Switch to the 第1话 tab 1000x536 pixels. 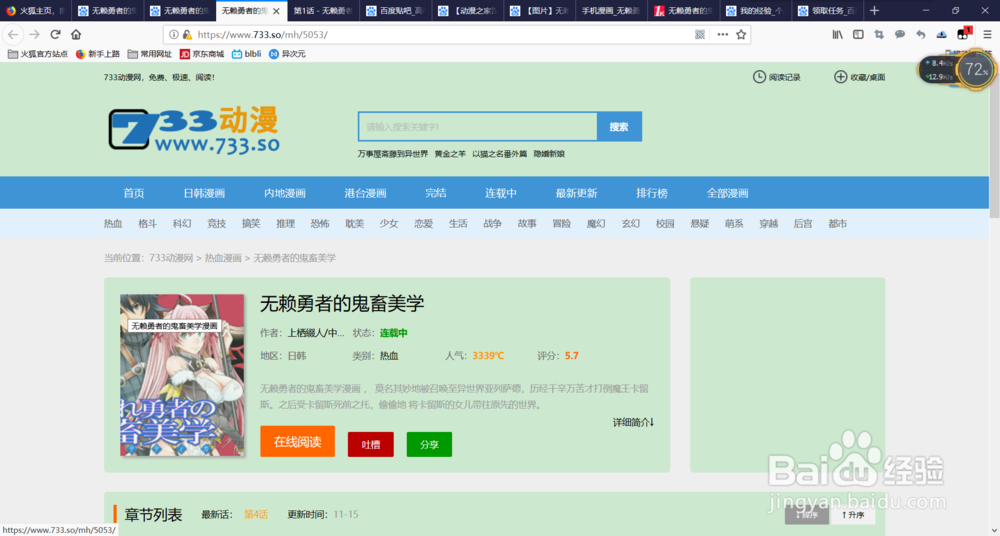323,11
